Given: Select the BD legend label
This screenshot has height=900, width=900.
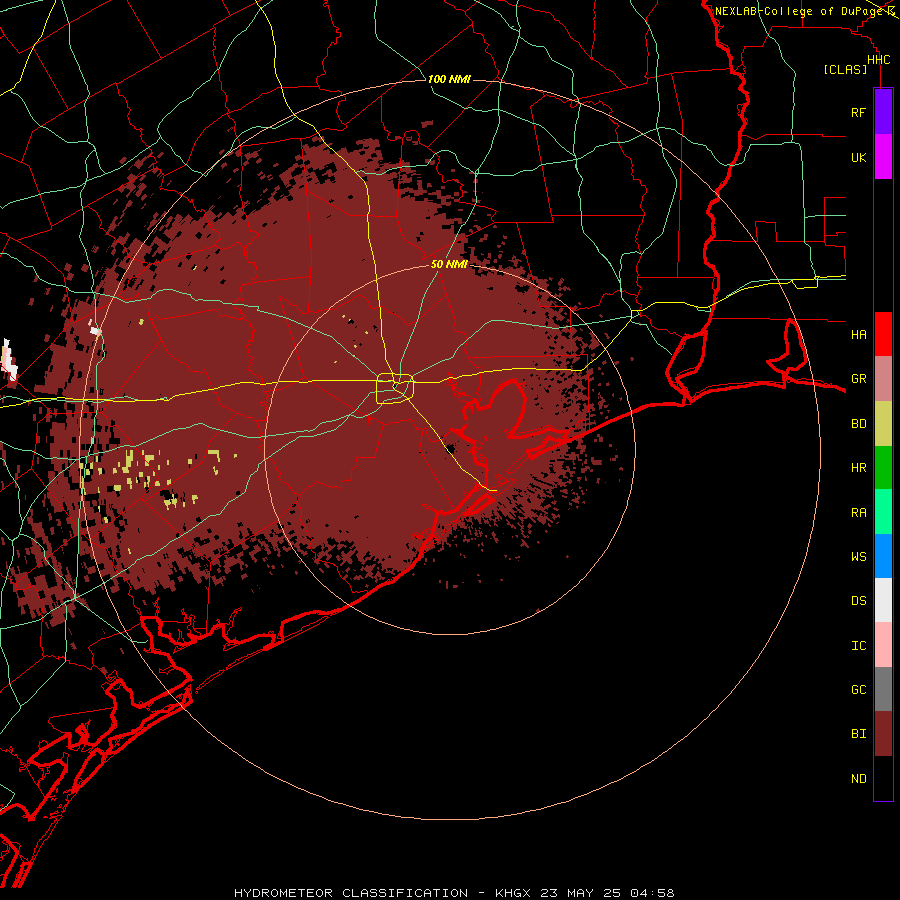Looking at the screenshot, I should click(858, 424).
